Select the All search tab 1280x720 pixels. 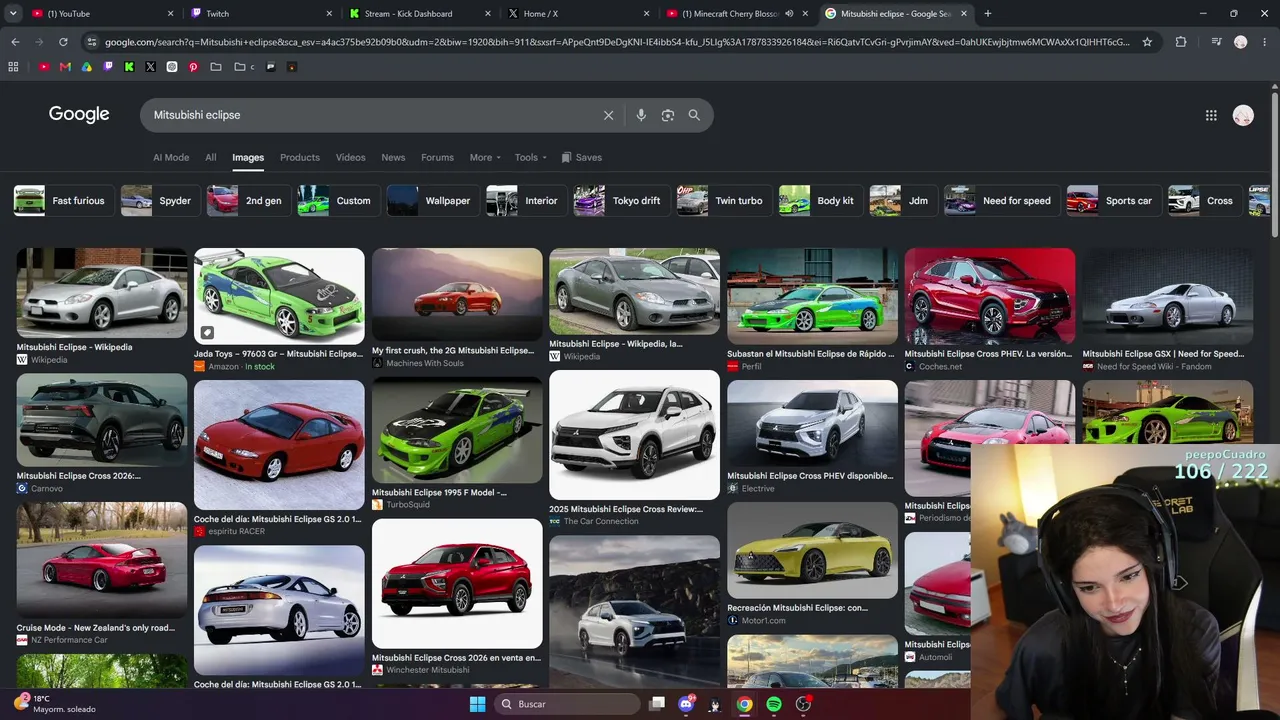coord(211,157)
